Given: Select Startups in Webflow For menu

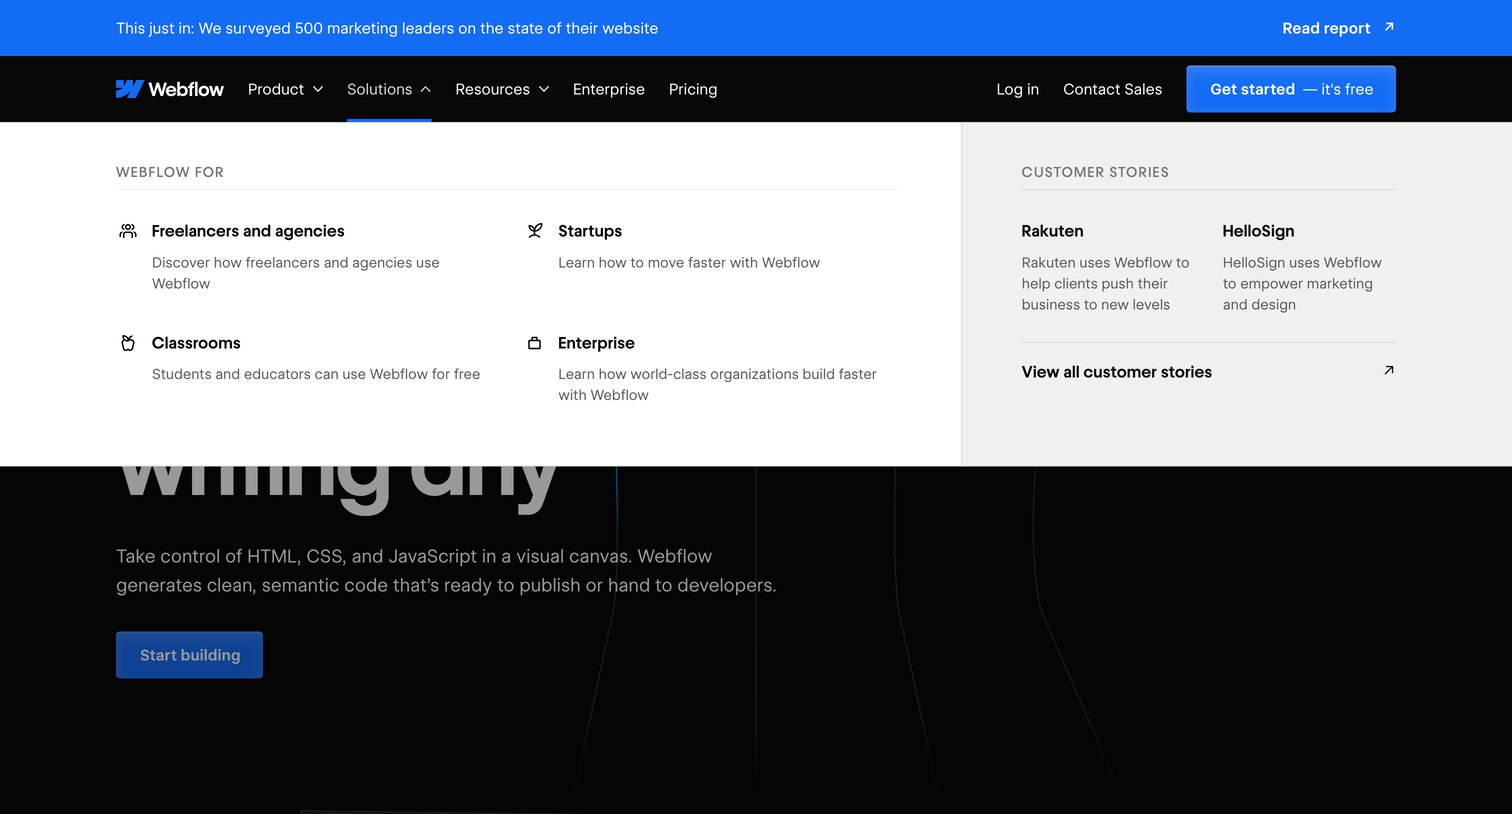Looking at the screenshot, I should [x=590, y=231].
